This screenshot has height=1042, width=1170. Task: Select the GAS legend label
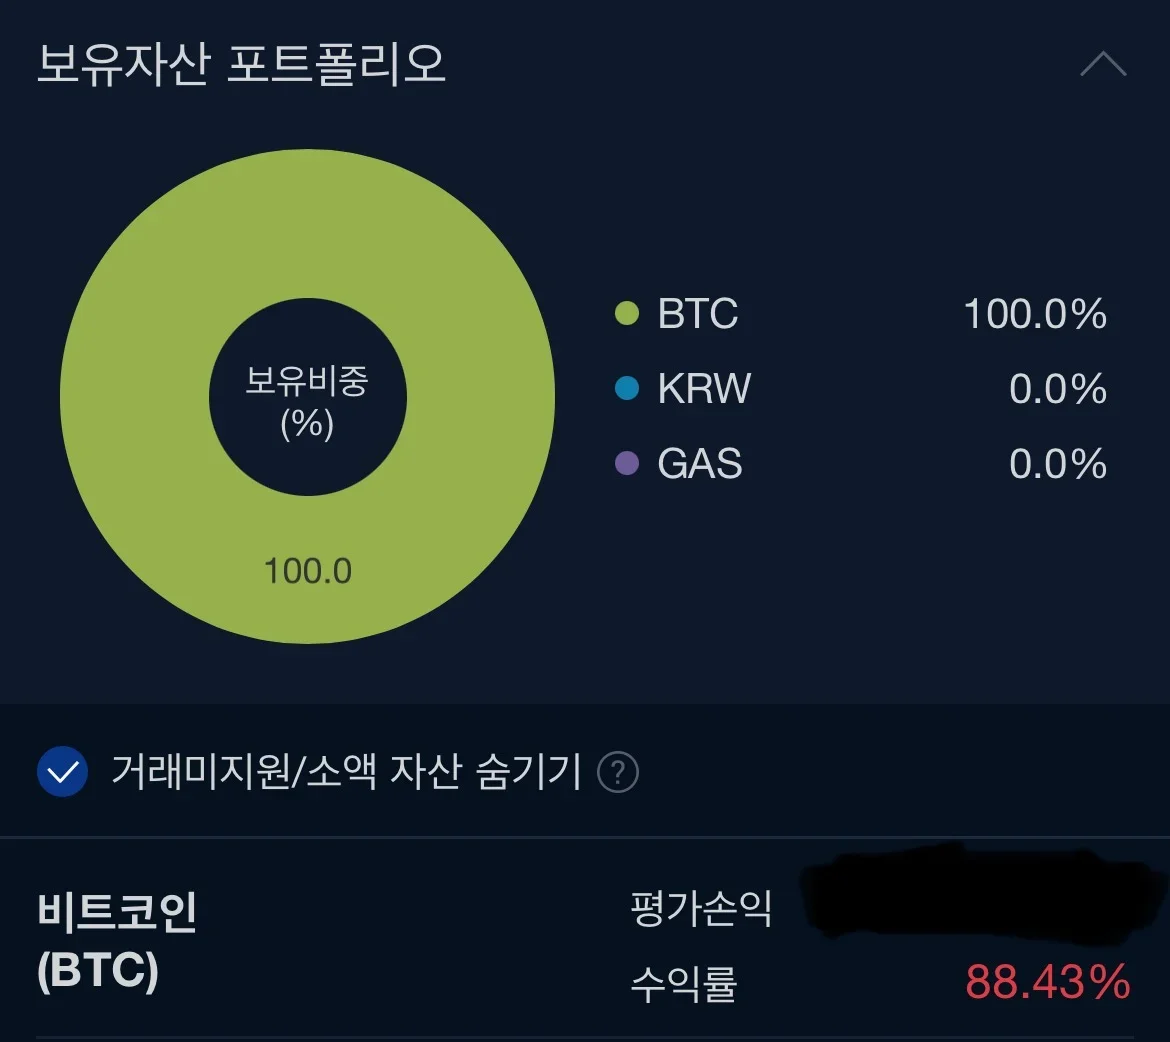(x=700, y=464)
